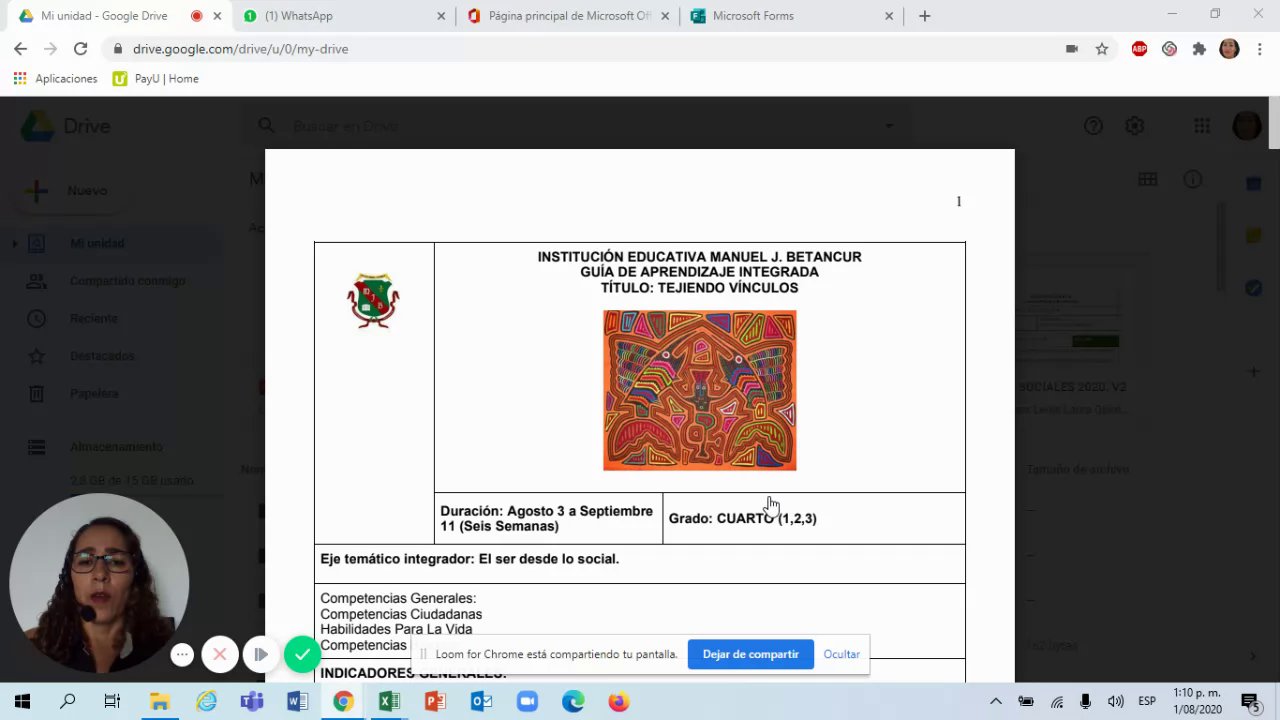The image size is (1280, 720).
Task: Expand the Mi unidad tree arrow
Action: (x=14, y=243)
